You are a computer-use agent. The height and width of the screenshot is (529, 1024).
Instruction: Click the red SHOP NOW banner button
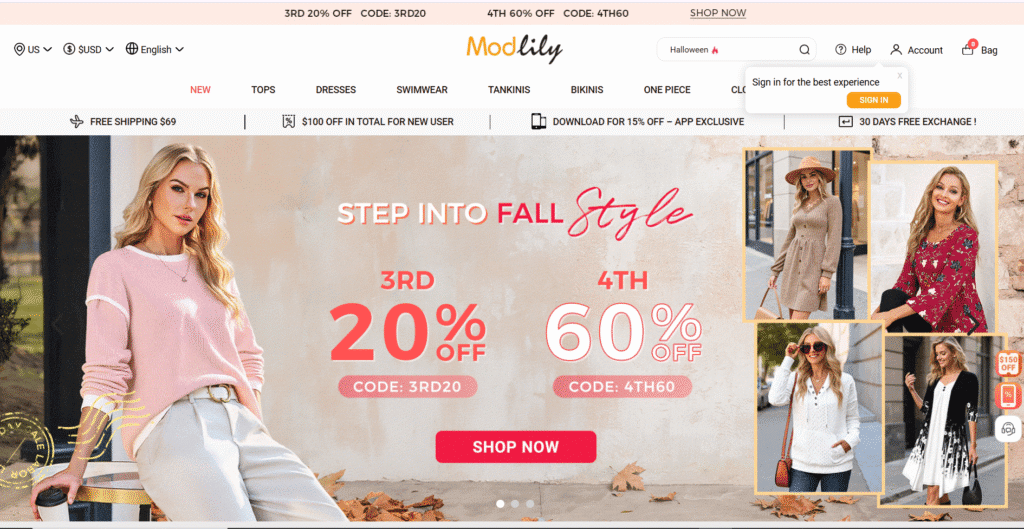pyautogui.click(x=516, y=447)
